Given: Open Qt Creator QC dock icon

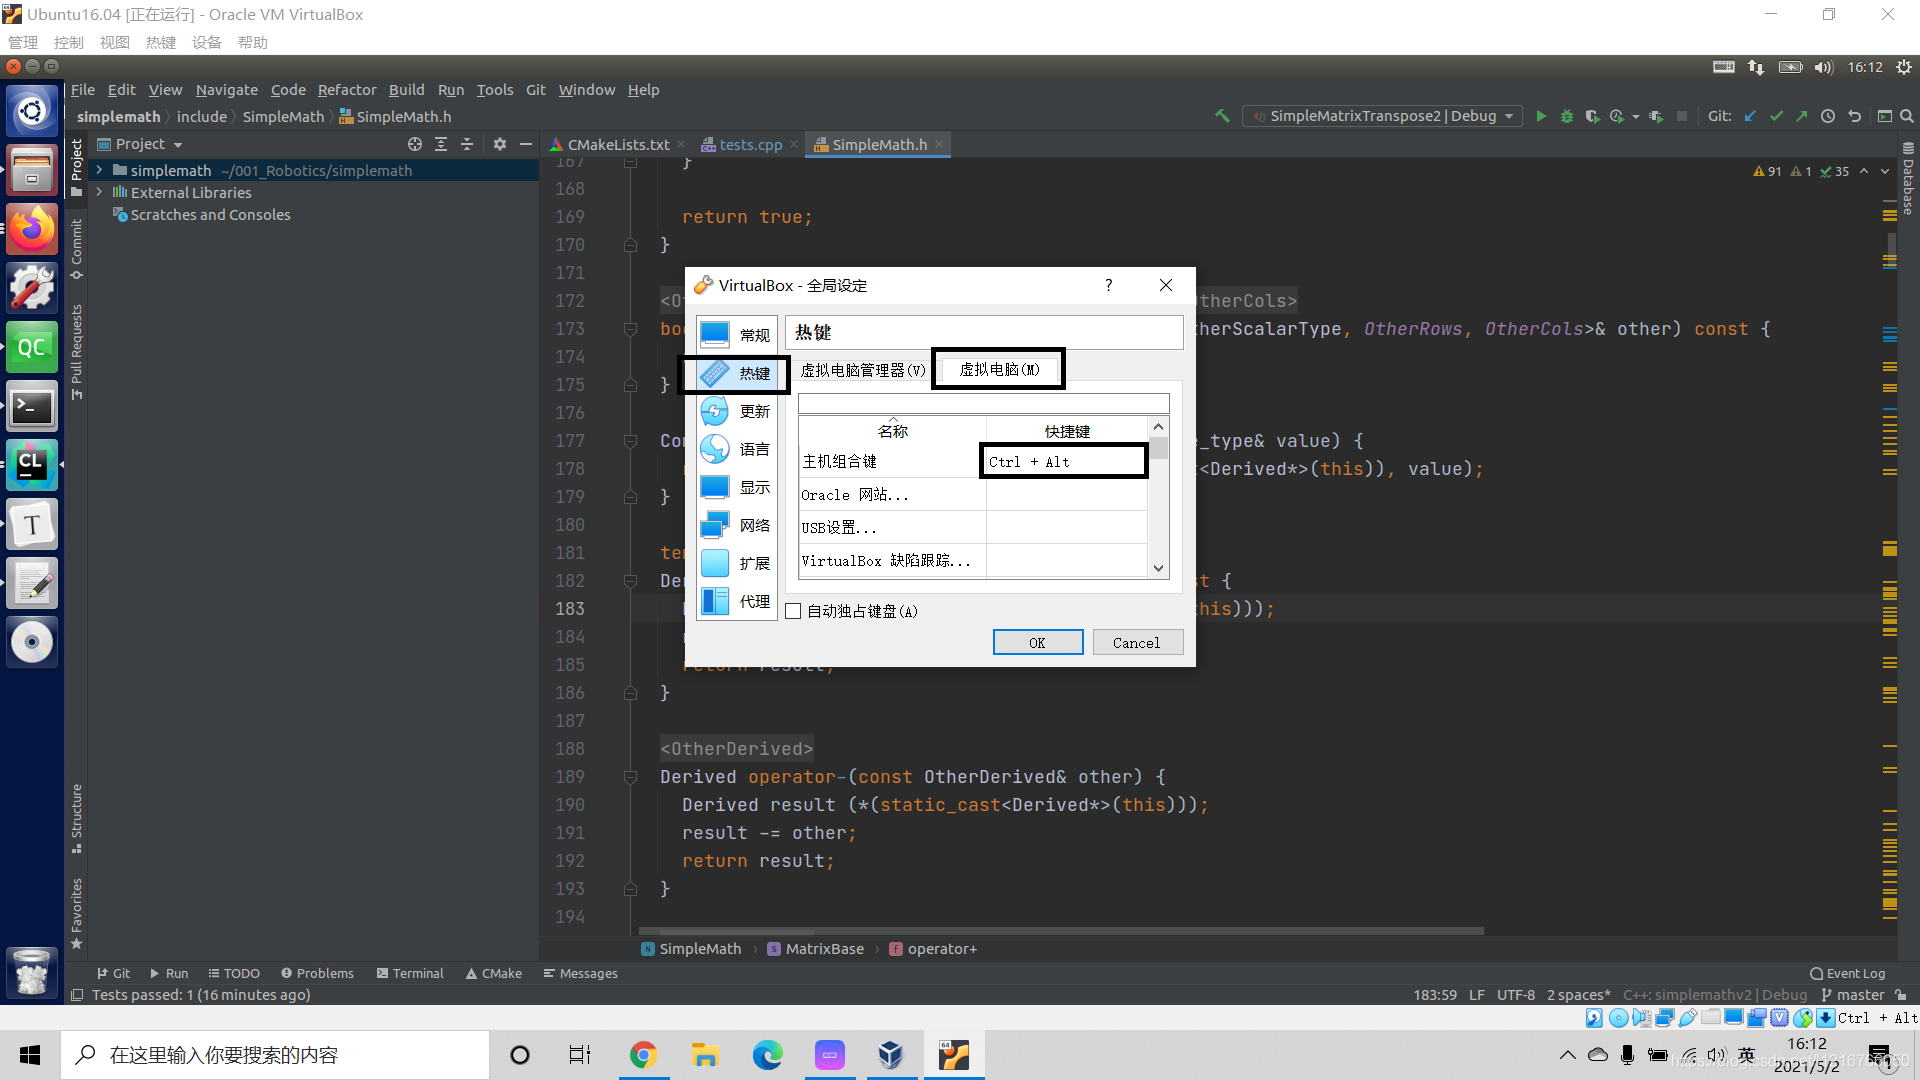Looking at the screenshot, I should click(x=32, y=347).
